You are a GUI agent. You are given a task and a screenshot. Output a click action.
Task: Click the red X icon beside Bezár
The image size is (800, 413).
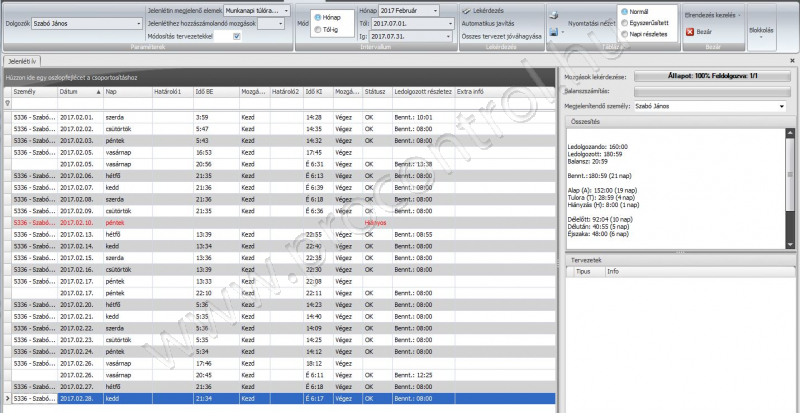pyautogui.click(x=690, y=32)
